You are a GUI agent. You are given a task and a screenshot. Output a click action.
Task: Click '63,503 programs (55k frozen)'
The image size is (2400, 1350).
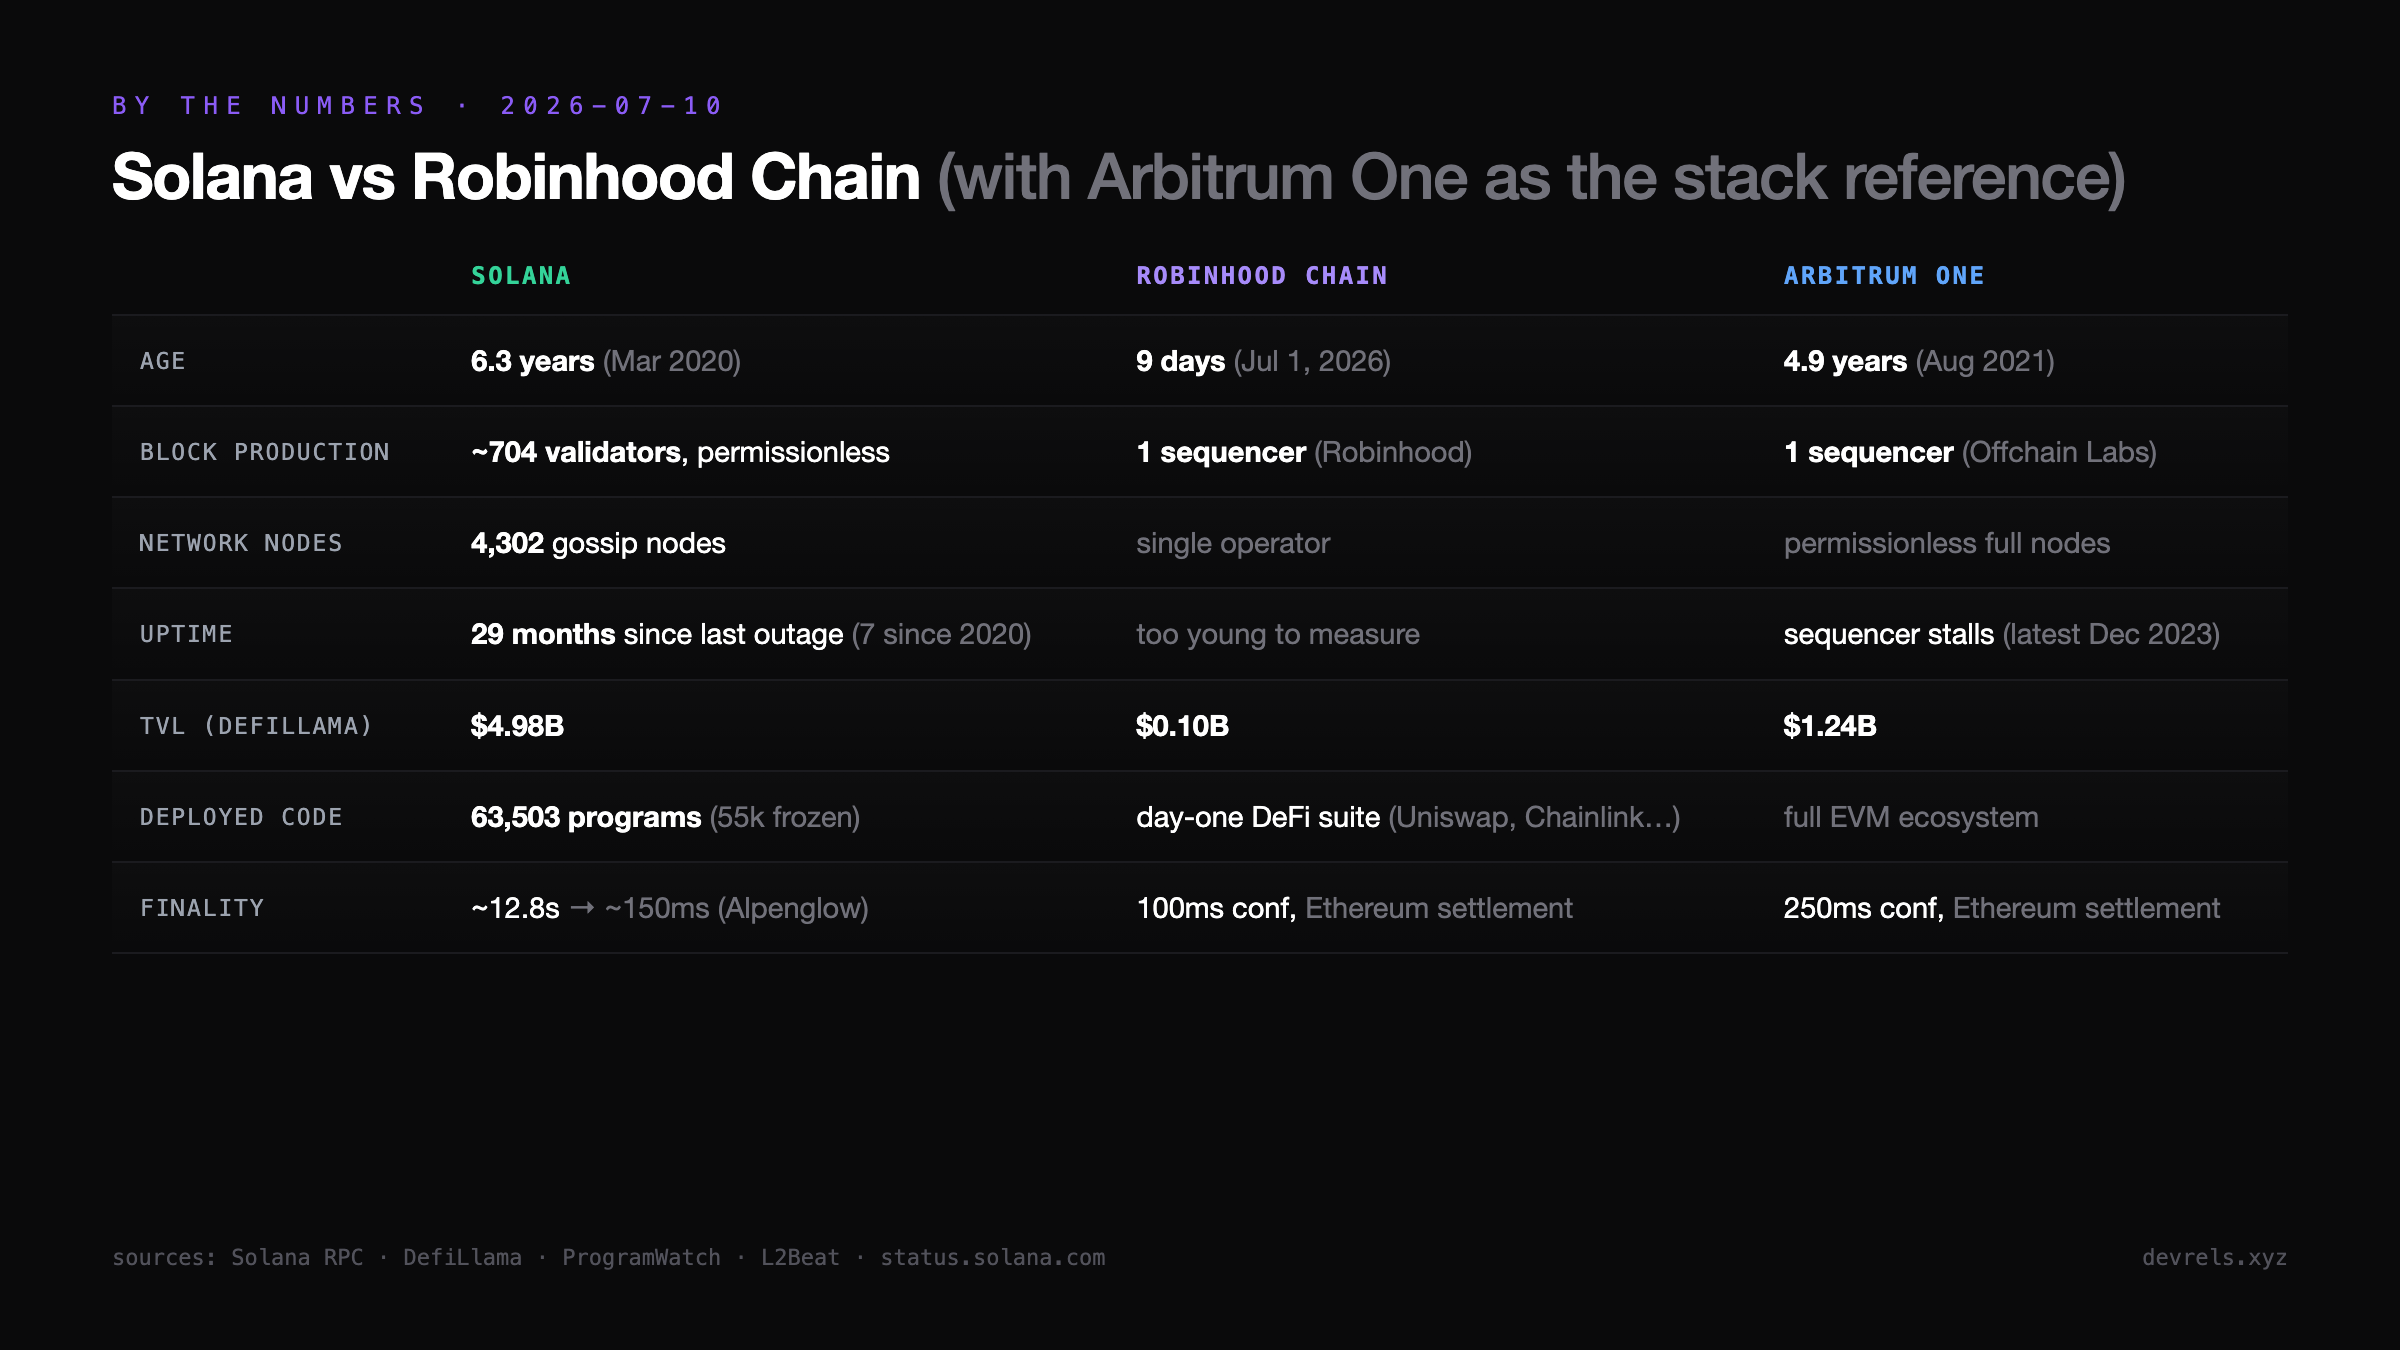(x=665, y=817)
